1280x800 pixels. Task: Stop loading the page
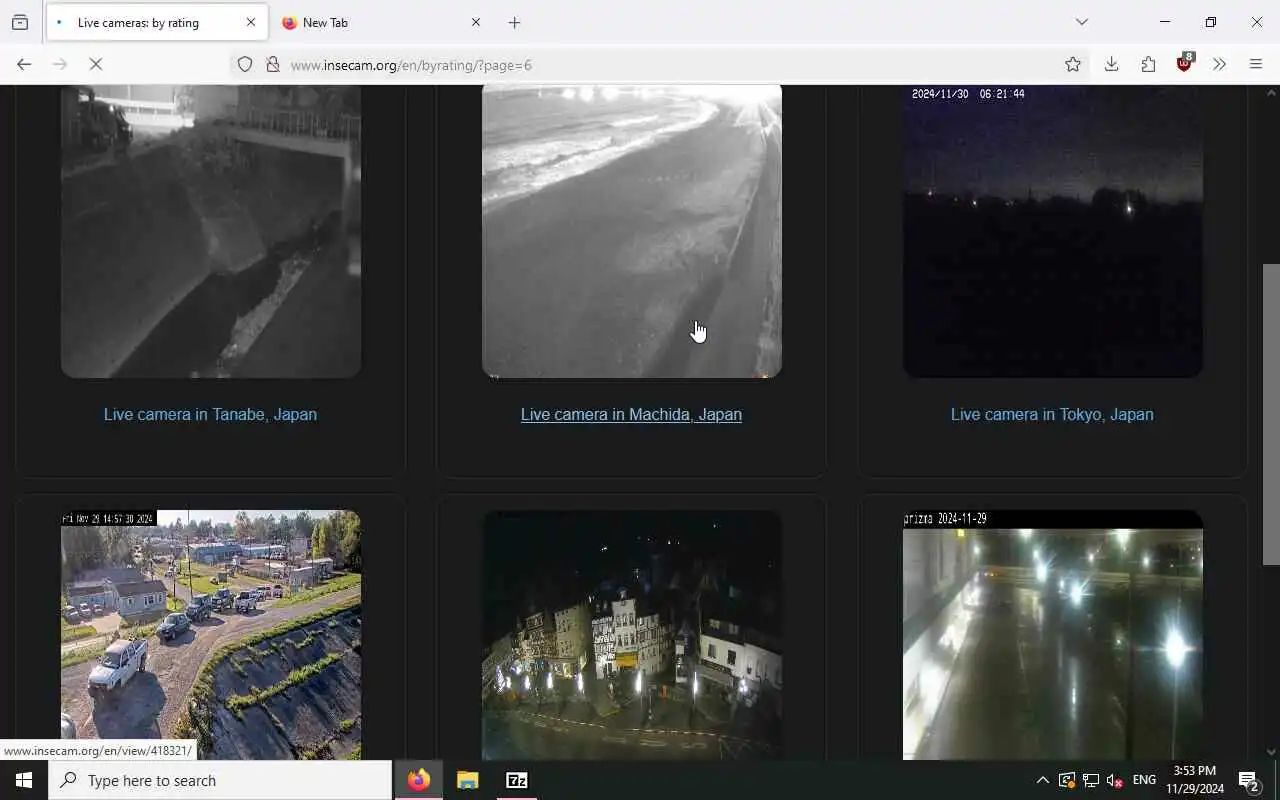coord(96,64)
